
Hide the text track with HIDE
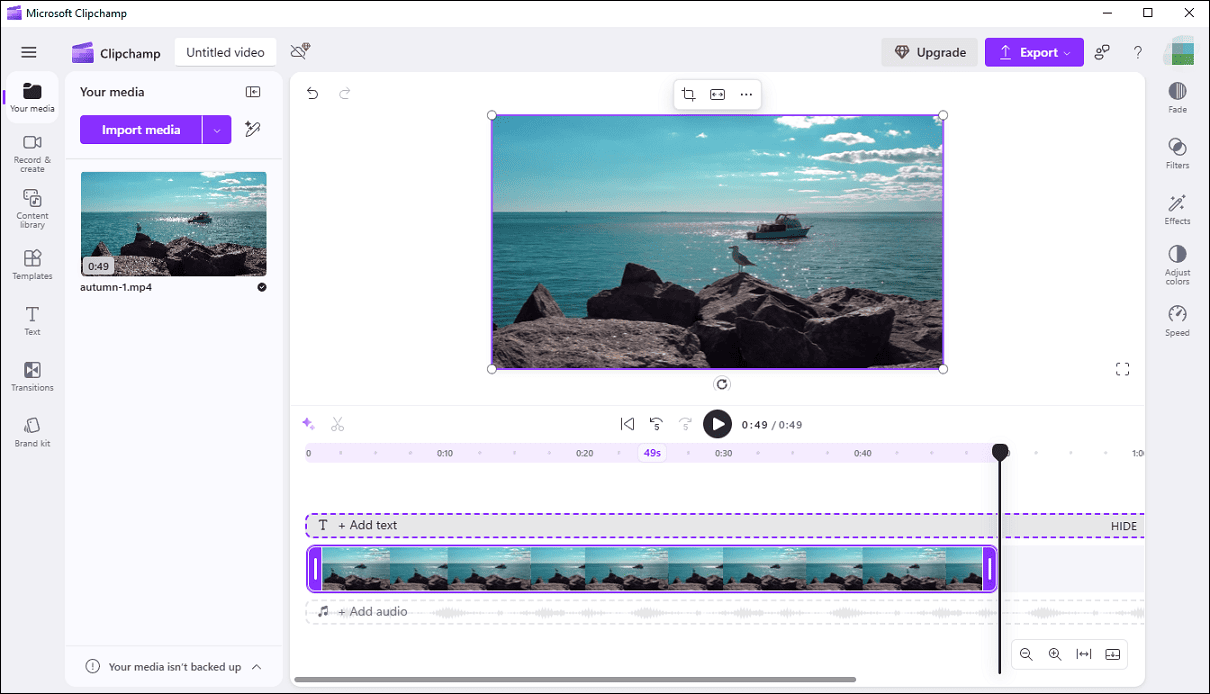point(1123,526)
